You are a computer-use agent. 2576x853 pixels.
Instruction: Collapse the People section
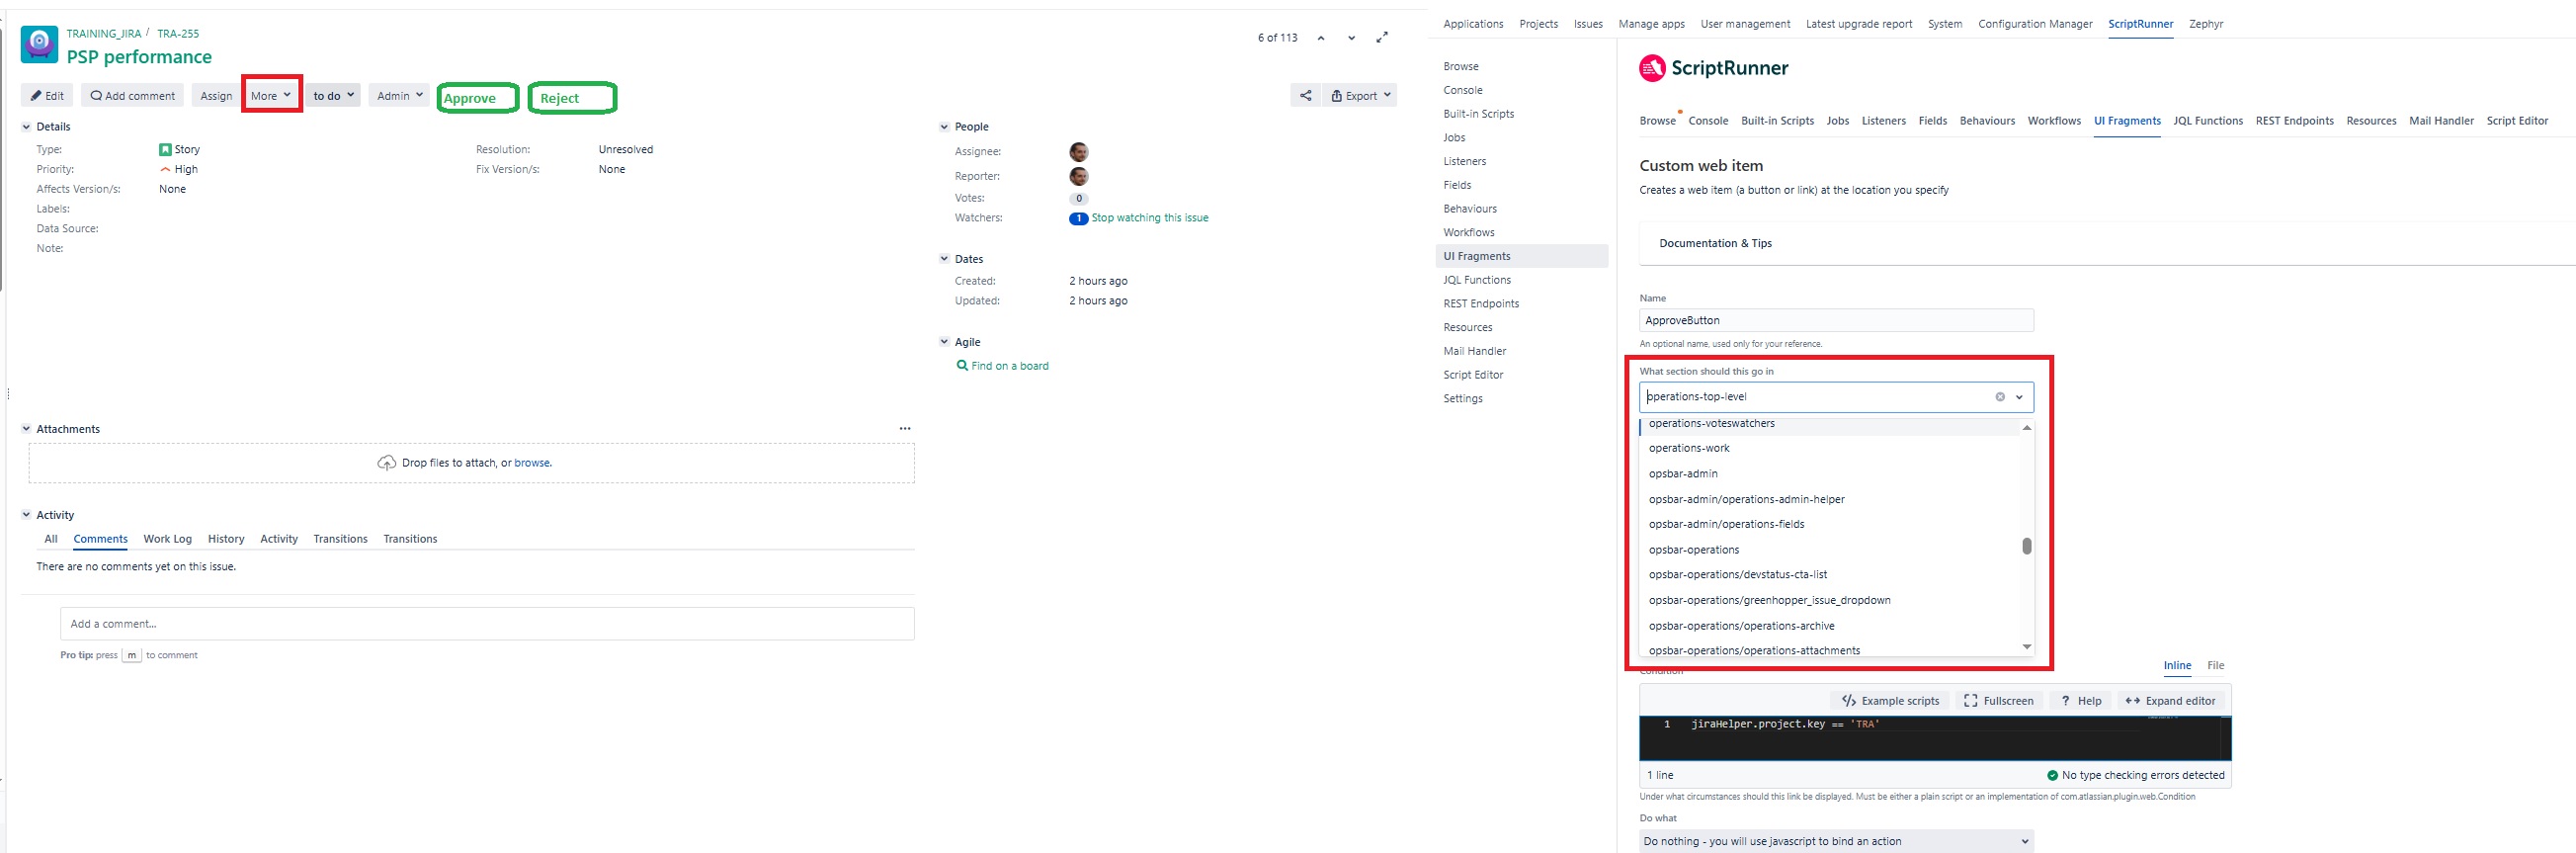[x=944, y=127]
